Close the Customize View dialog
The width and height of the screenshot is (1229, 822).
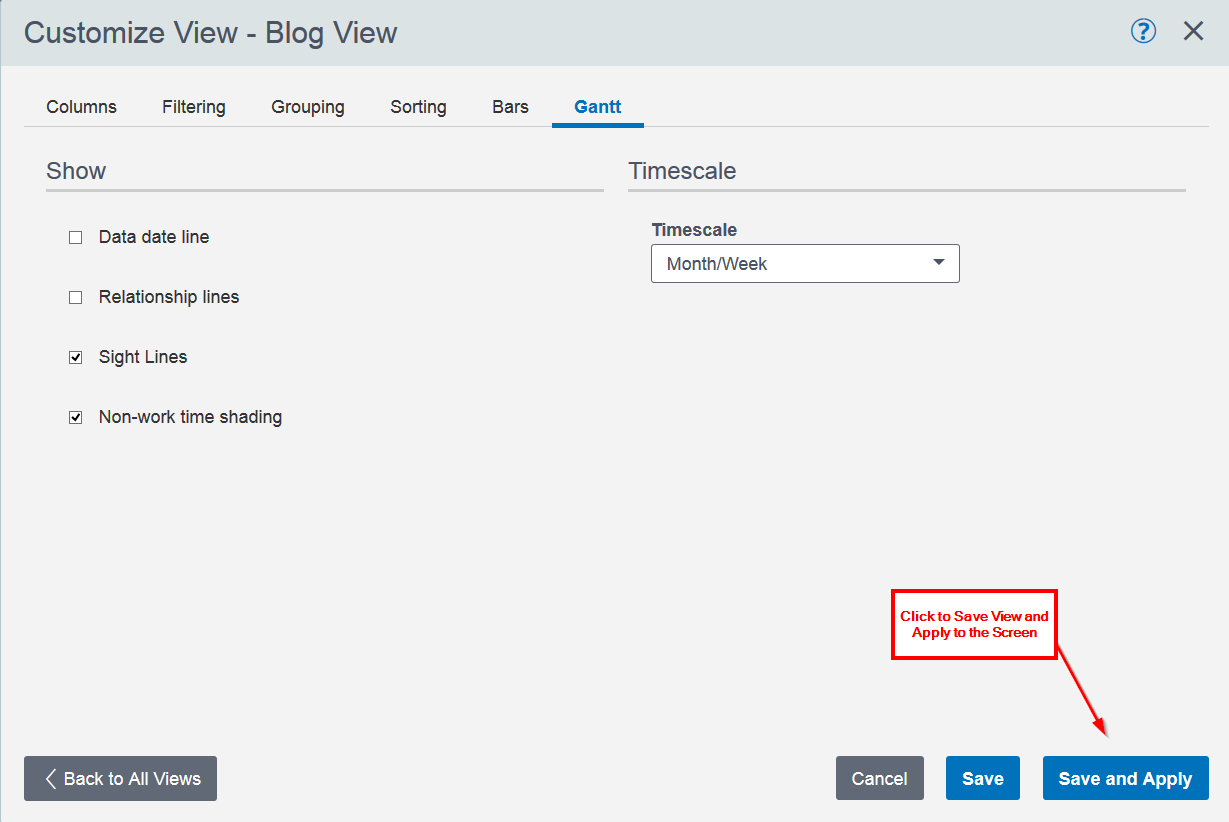(x=1193, y=32)
